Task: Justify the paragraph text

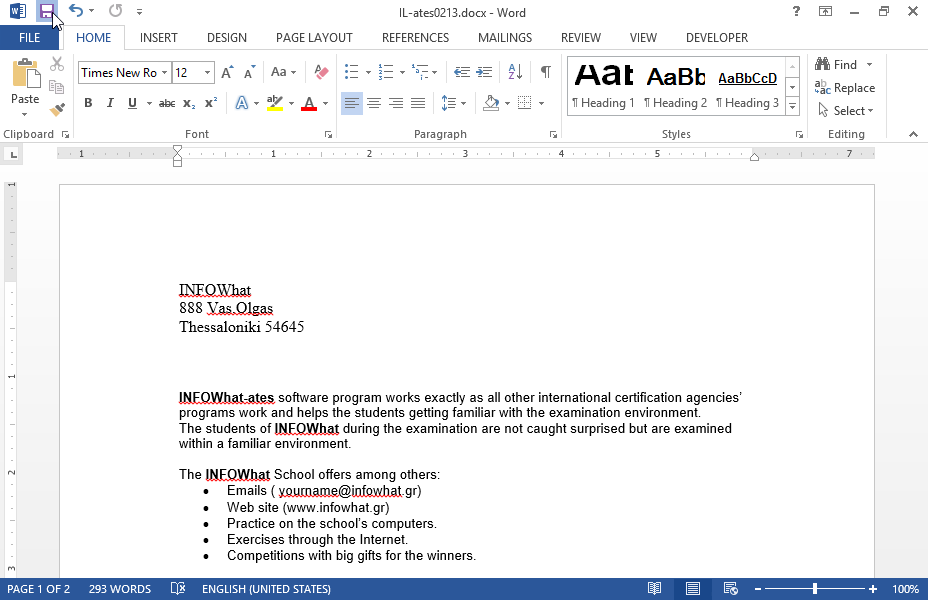Action: (x=418, y=104)
